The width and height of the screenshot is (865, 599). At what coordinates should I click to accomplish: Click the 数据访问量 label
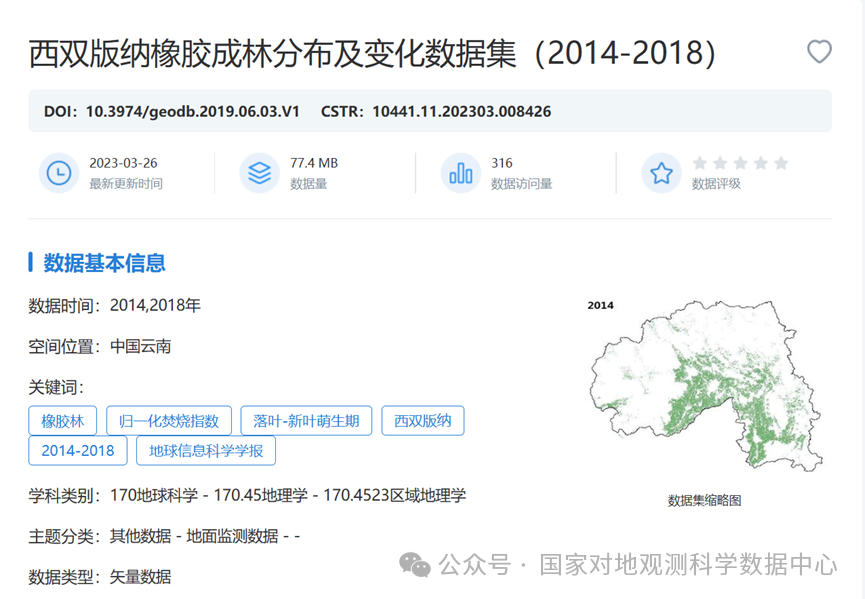point(521,184)
